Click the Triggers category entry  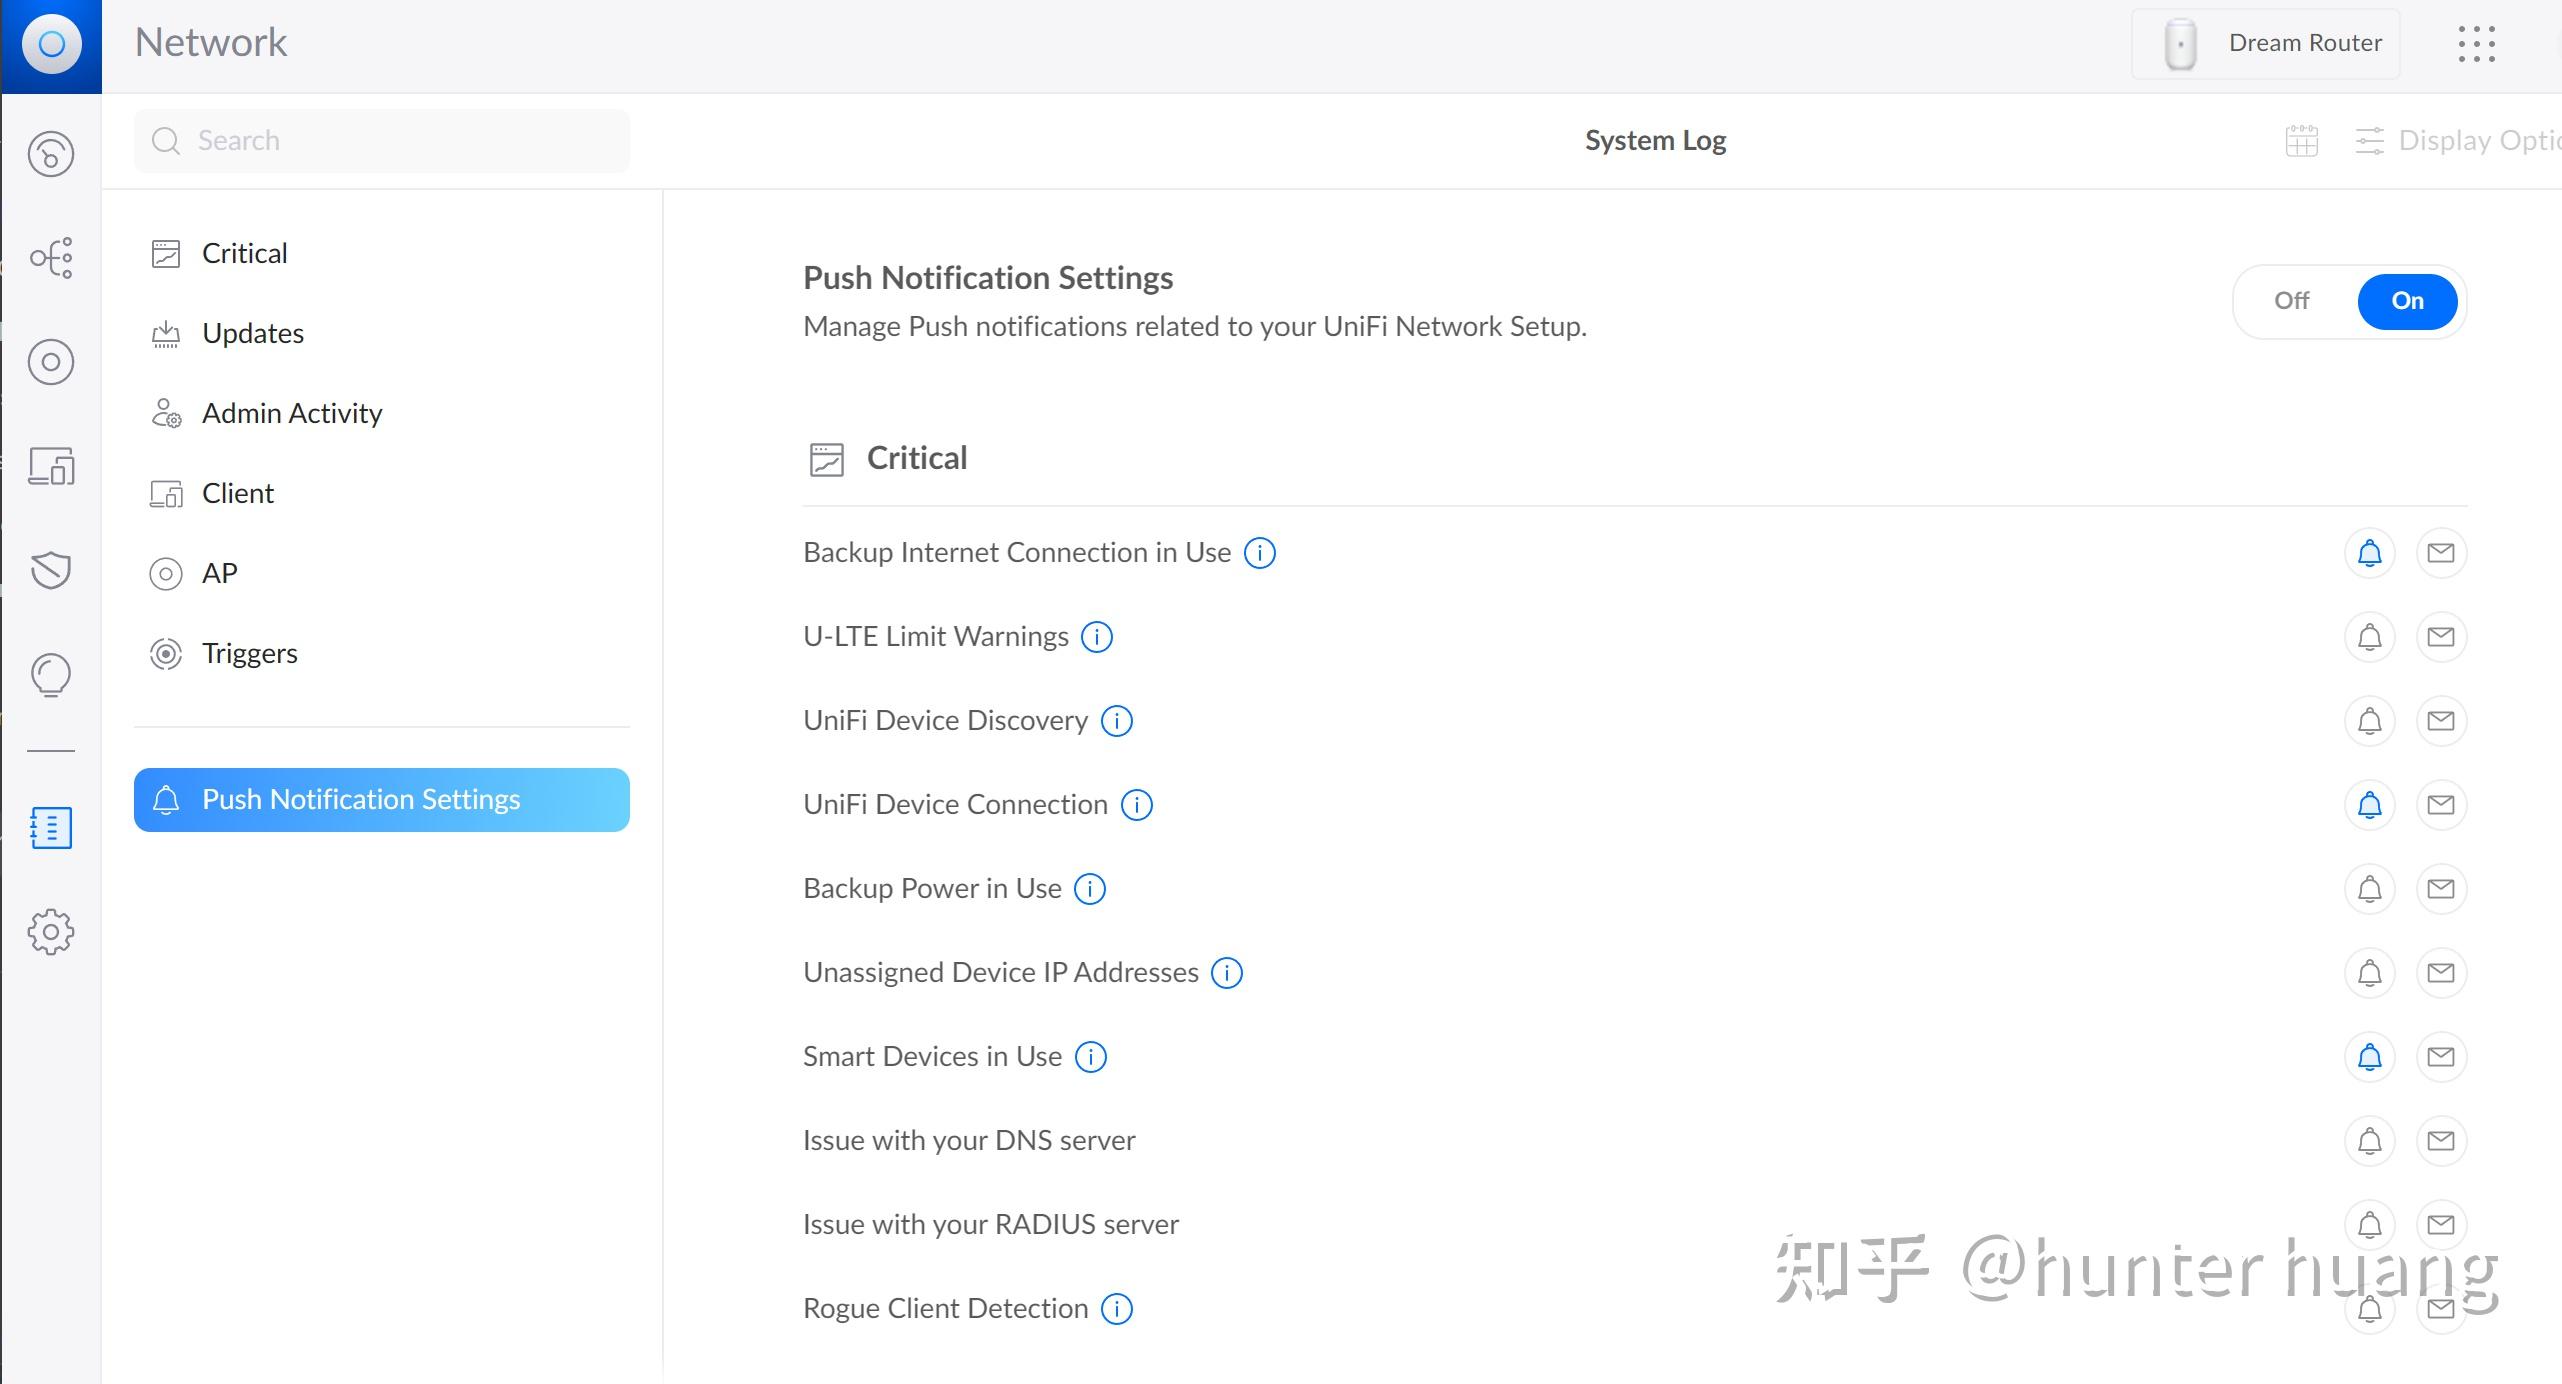click(250, 653)
